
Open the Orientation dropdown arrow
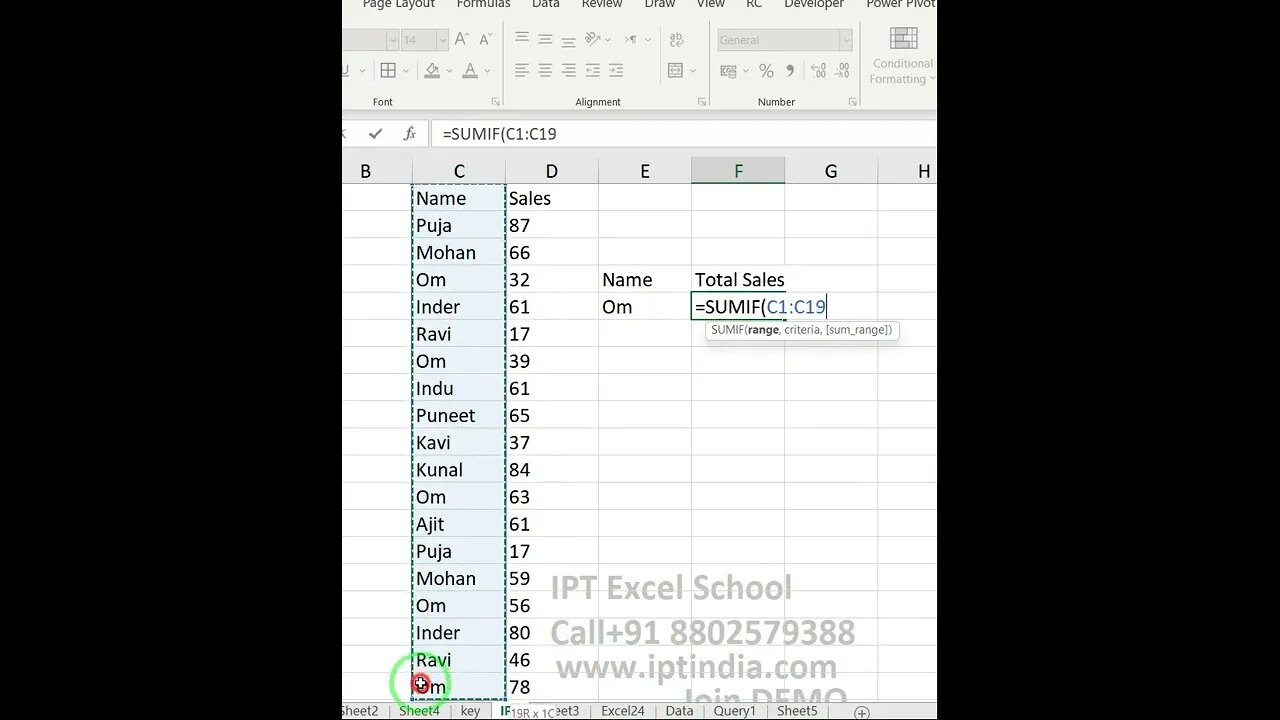(x=608, y=40)
